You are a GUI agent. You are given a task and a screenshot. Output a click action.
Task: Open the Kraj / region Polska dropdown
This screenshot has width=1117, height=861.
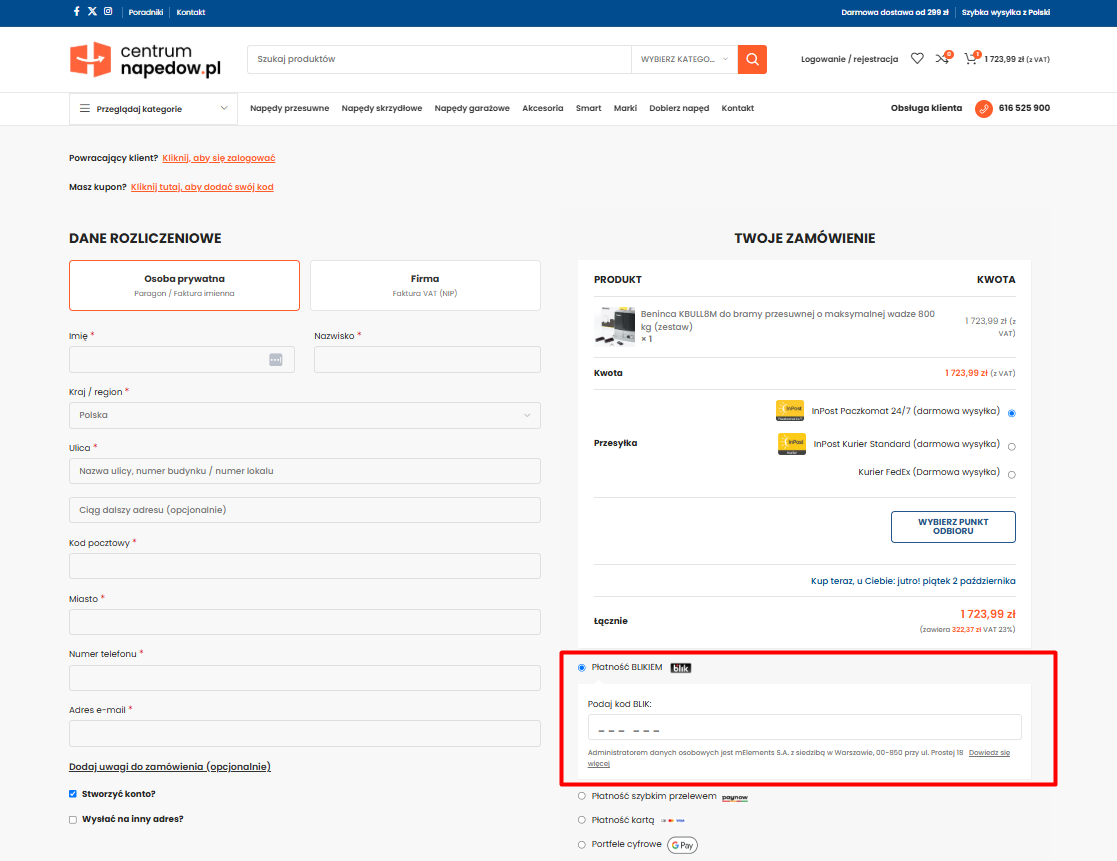pyautogui.click(x=305, y=415)
